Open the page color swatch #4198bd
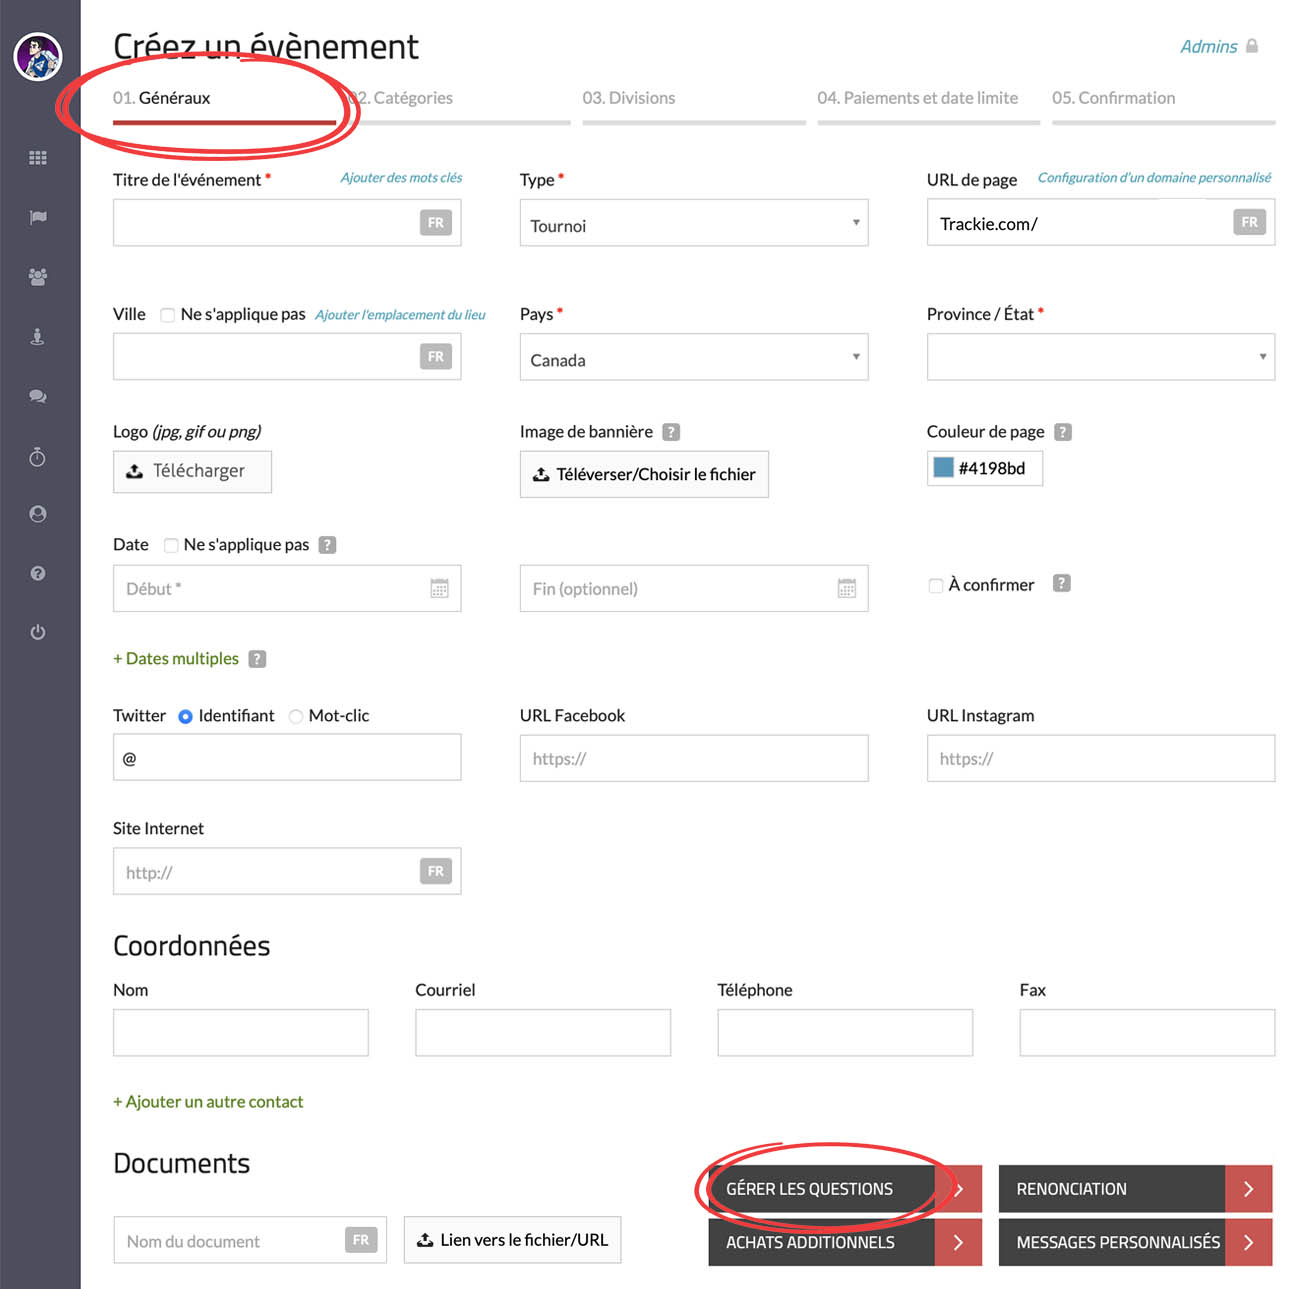The height and width of the screenshot is (1289, 1300). tap(943, 468)
